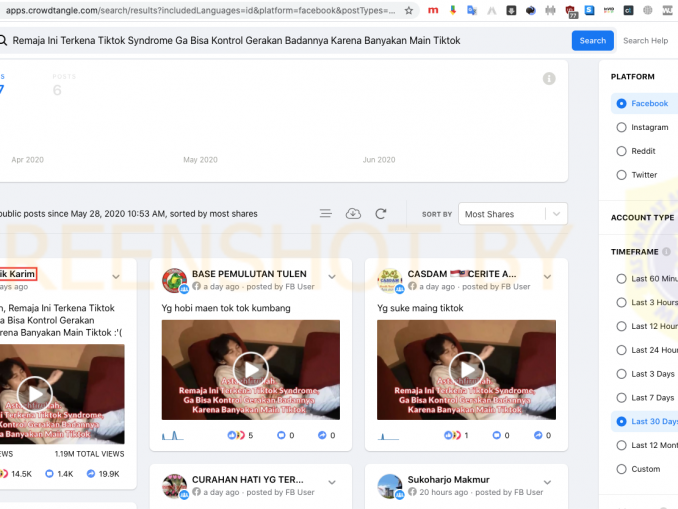
Task: Open the Sukoharjo Makmur profile avatar
Action: pyautogui.click(x=390, y=487)
